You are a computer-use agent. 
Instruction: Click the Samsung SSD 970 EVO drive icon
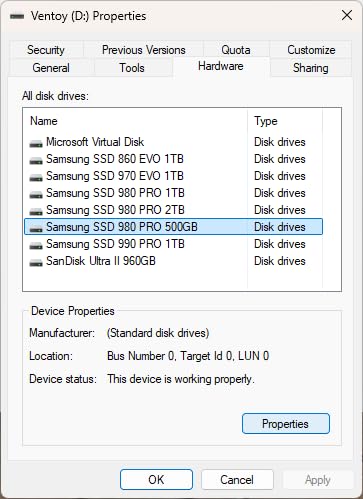36,177
